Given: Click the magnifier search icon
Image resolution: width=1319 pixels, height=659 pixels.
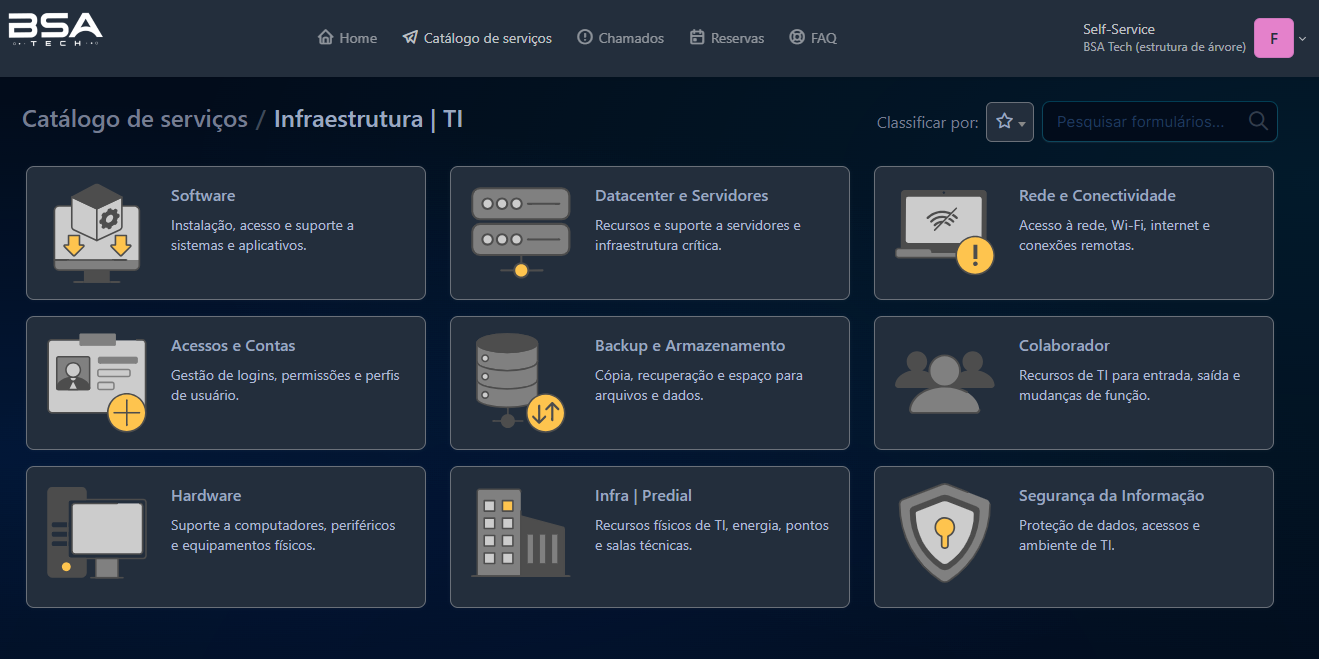Looking at the screenshot, I should tap(1258, 122).
